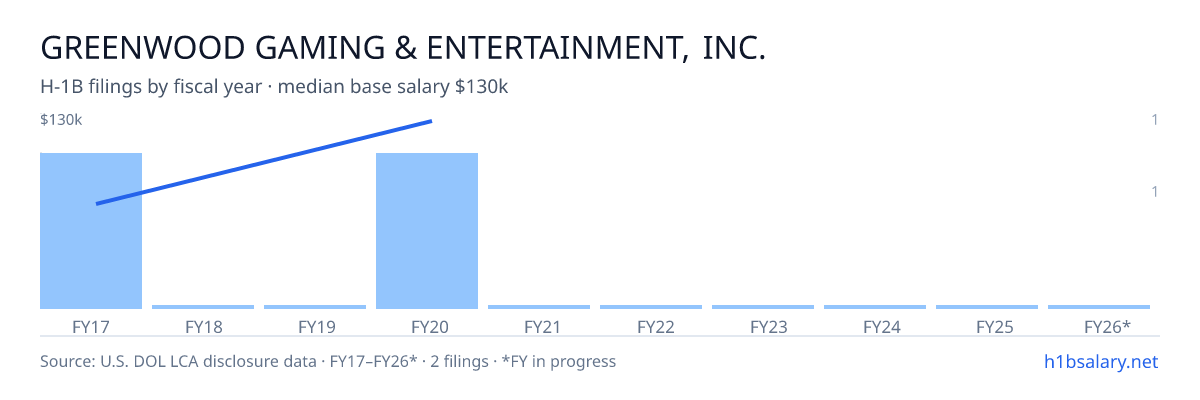Click the FY17 axis label
Image resolution: width=1200 pixels, height=400 pixels.
point(91,326)
